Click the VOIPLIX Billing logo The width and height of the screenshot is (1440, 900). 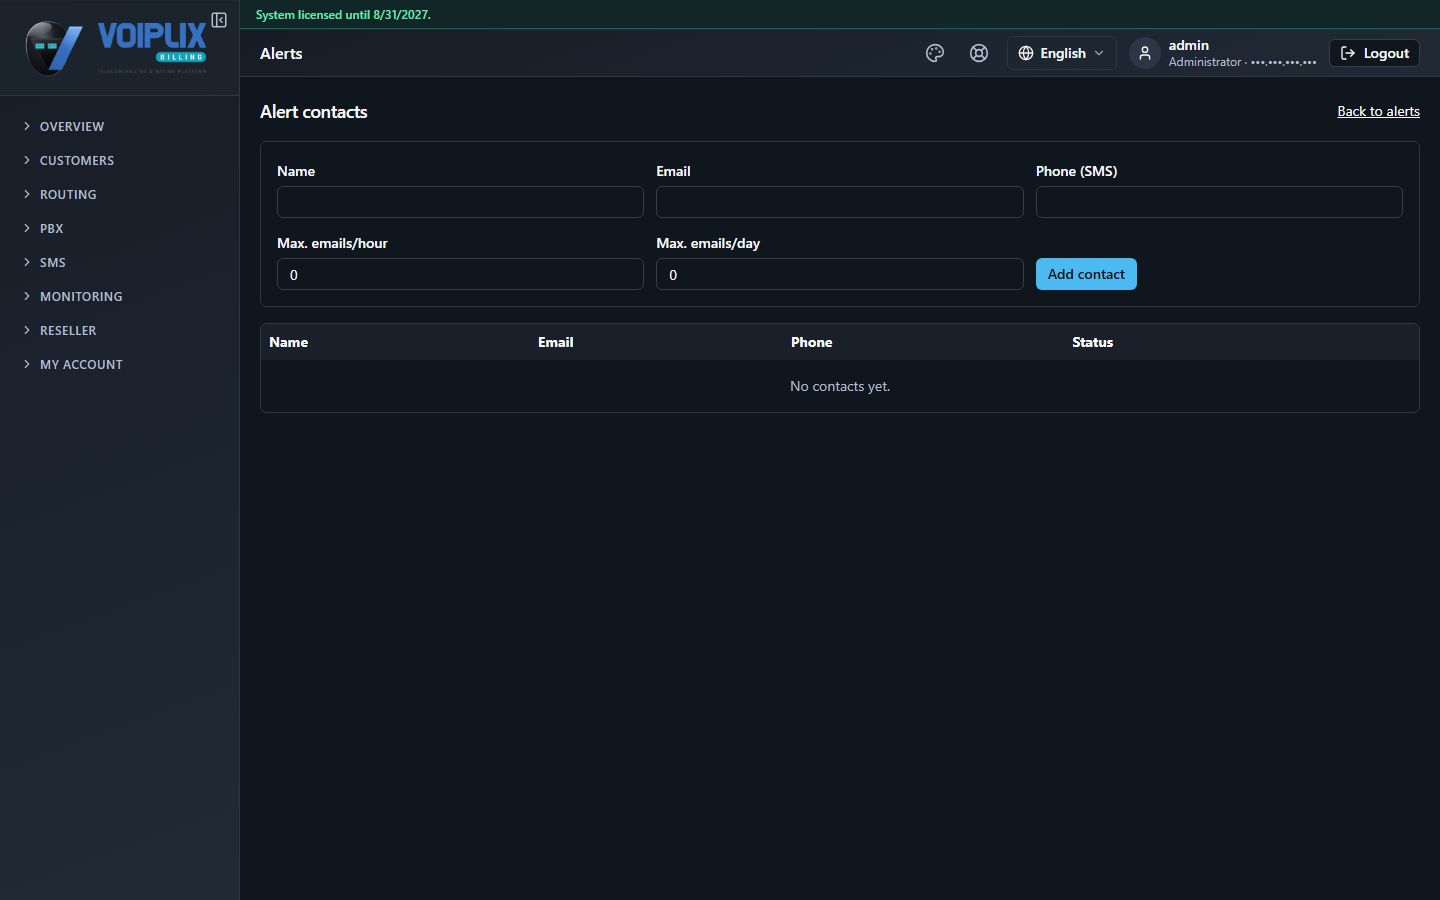[116, 47]
